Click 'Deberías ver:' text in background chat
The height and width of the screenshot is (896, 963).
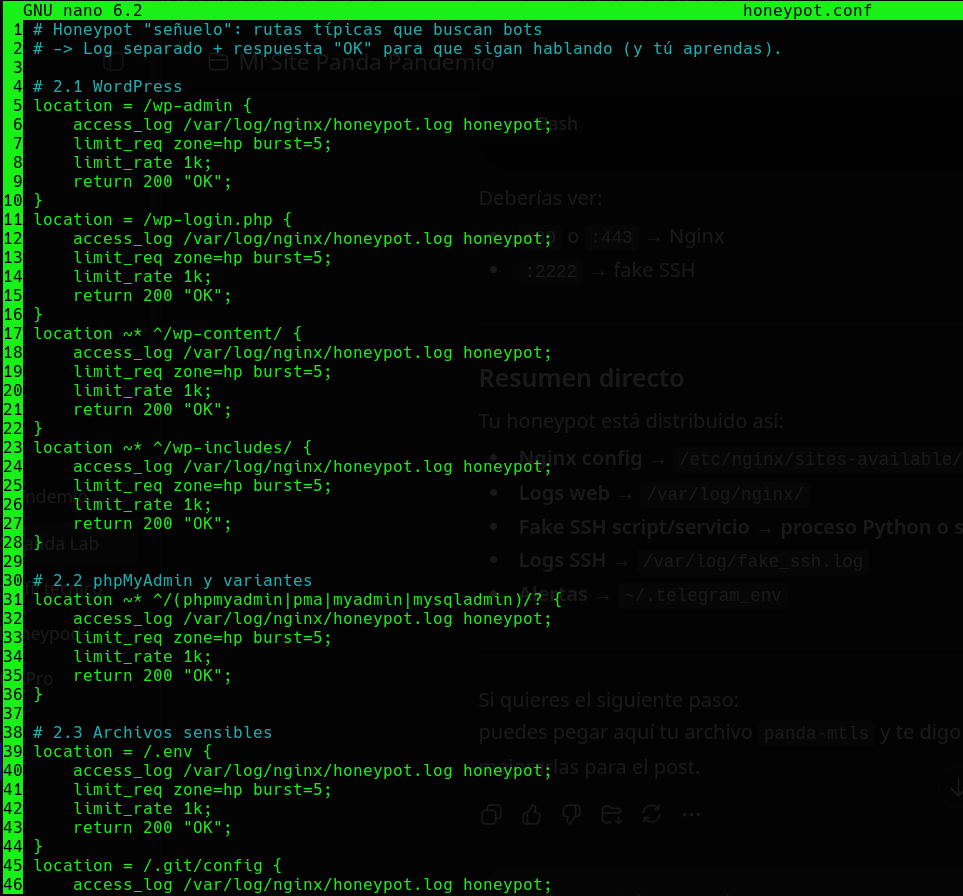tap(540, 198)
